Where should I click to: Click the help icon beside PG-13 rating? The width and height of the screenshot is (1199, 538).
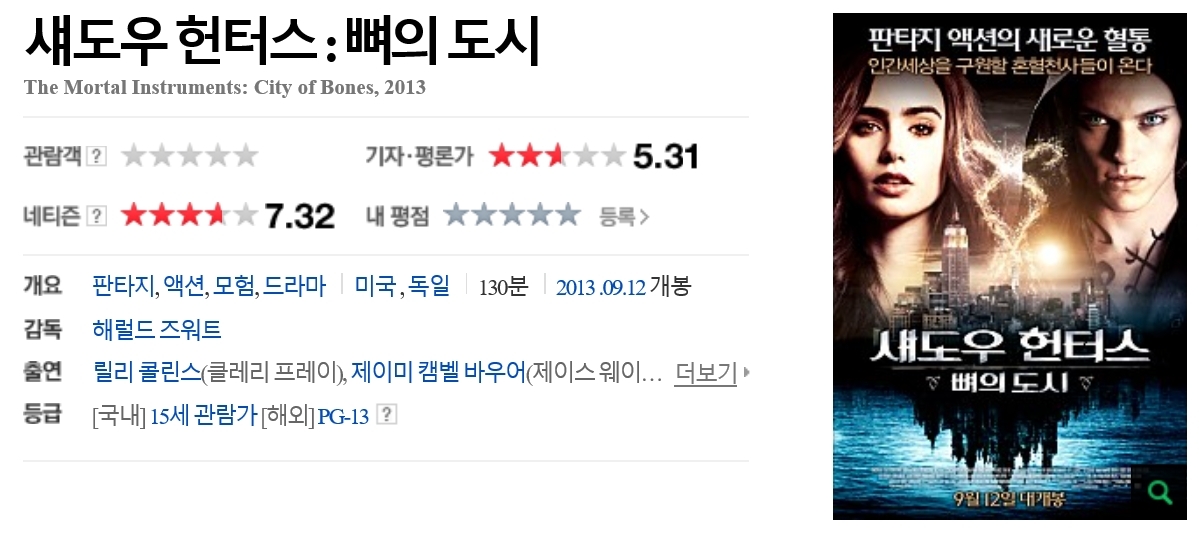[388, 415]
